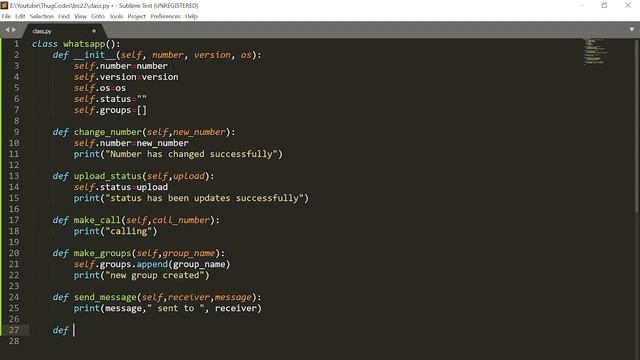The width and height of the screenshot is (640, 360).
Task: Click the 'send_message' function name
Action: point(105,297)
